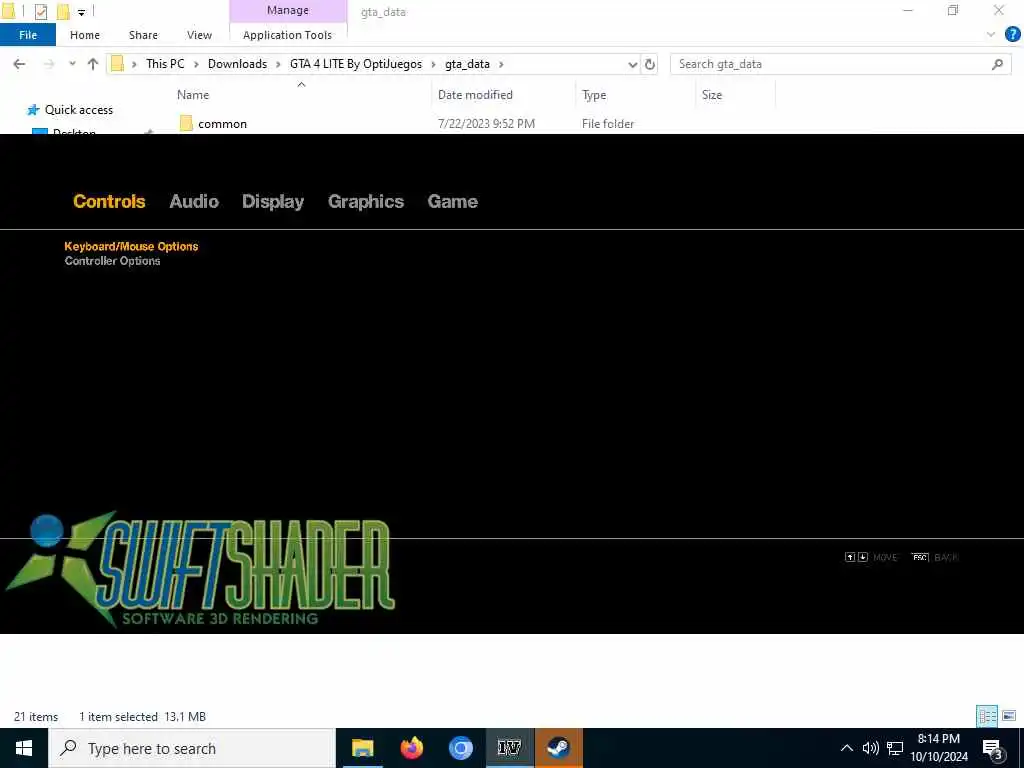
Task: Select Quick access in navigation pane
Action: coord(78,110)
